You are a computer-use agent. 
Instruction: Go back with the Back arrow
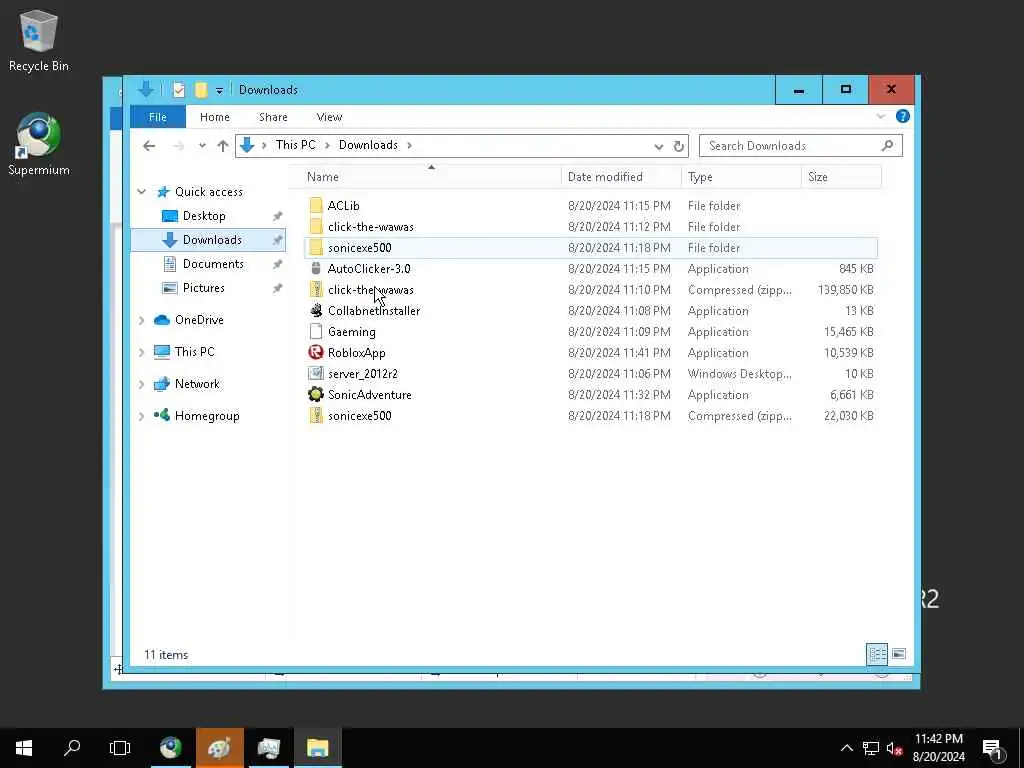click(150, 146)
